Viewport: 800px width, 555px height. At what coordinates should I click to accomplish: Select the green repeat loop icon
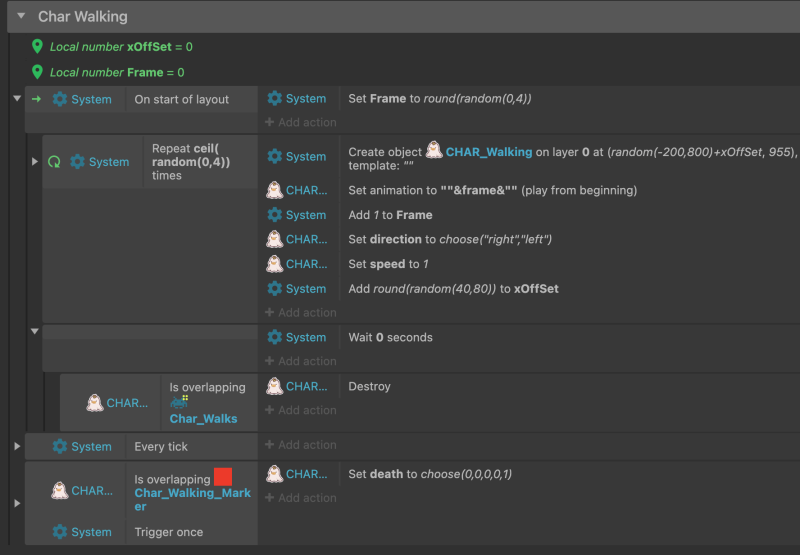click(54, 162)
